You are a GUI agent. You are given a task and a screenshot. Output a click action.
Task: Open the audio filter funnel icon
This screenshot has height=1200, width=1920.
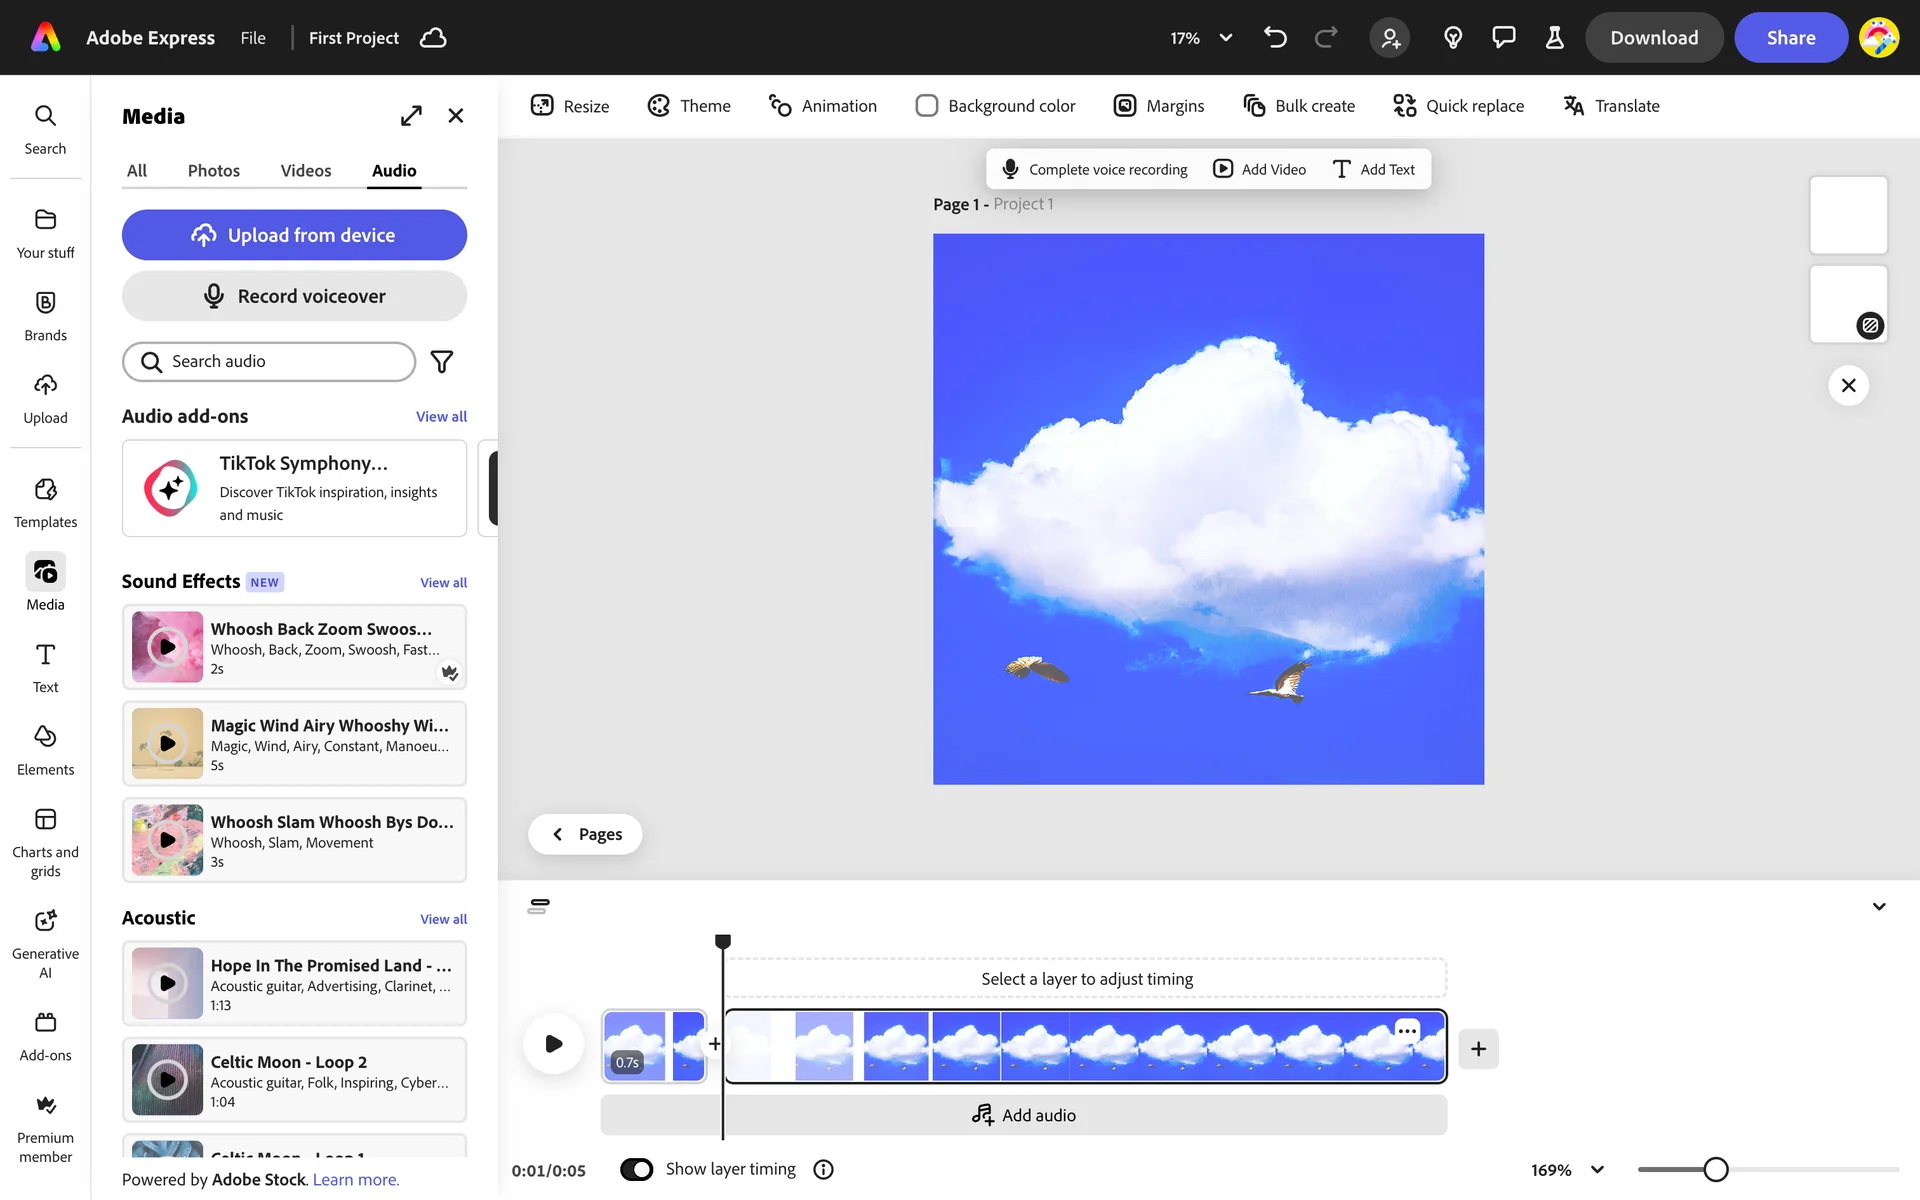click(441, 362)
